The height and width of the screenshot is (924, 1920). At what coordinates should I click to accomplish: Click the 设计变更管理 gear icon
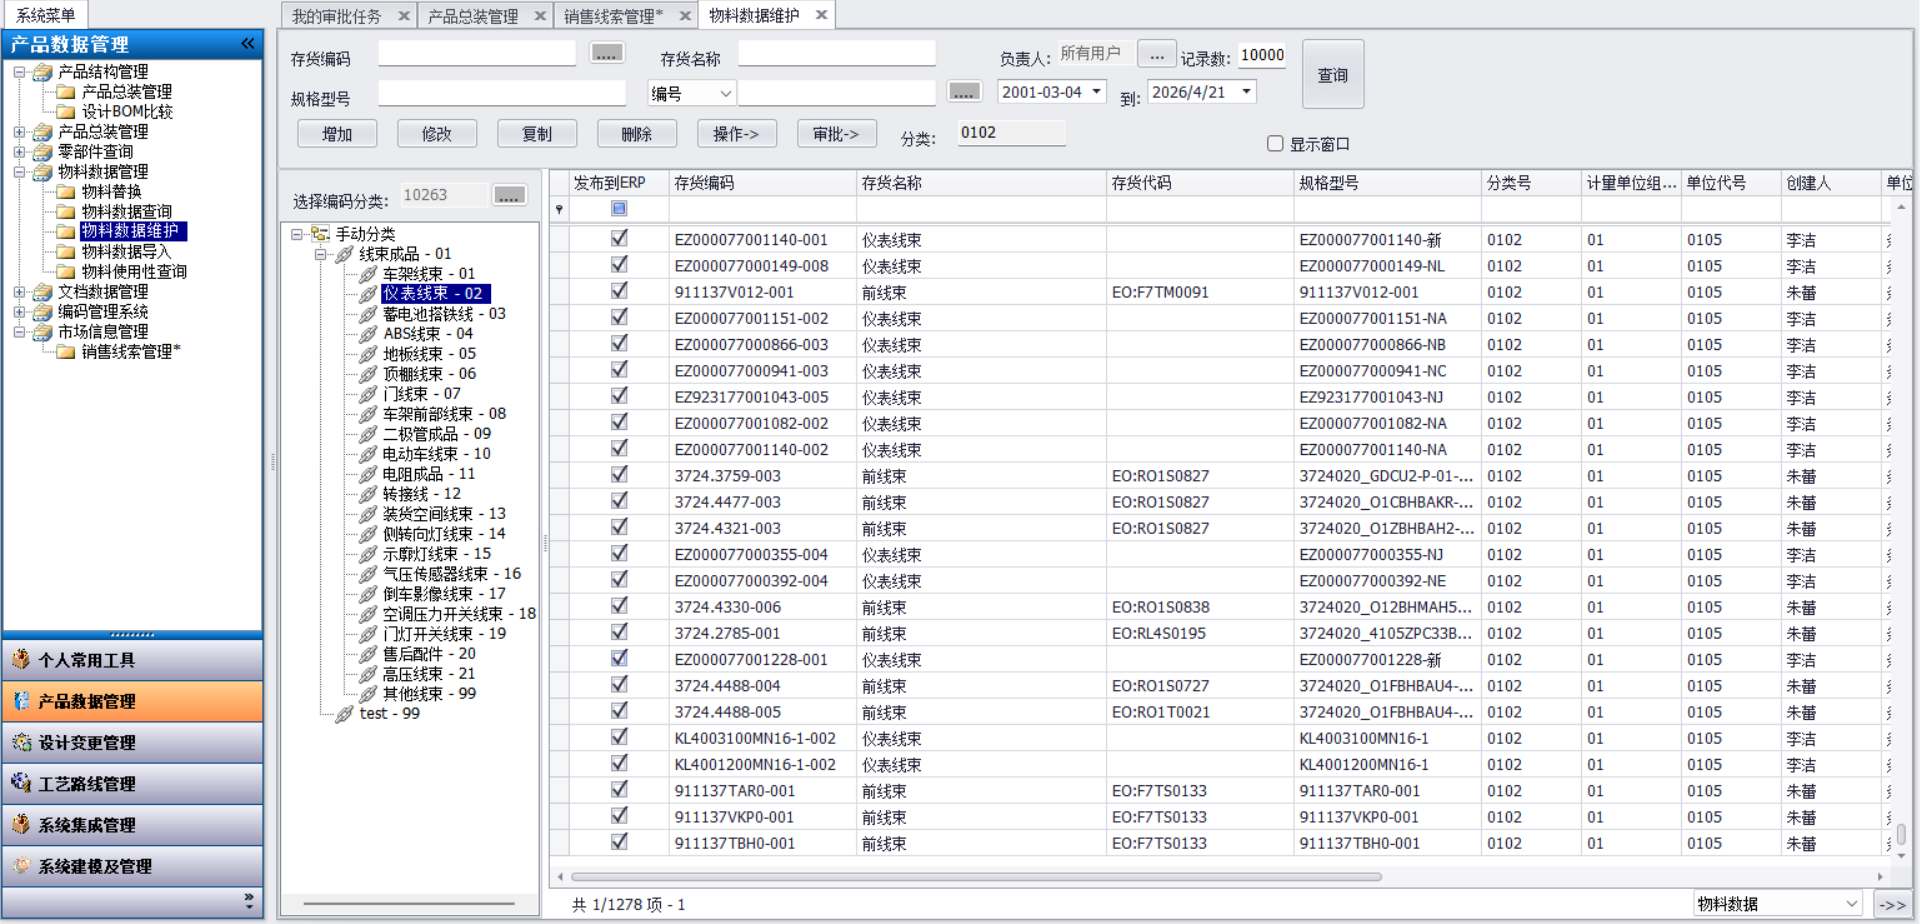pyautogui.click(x=21, y=742)
